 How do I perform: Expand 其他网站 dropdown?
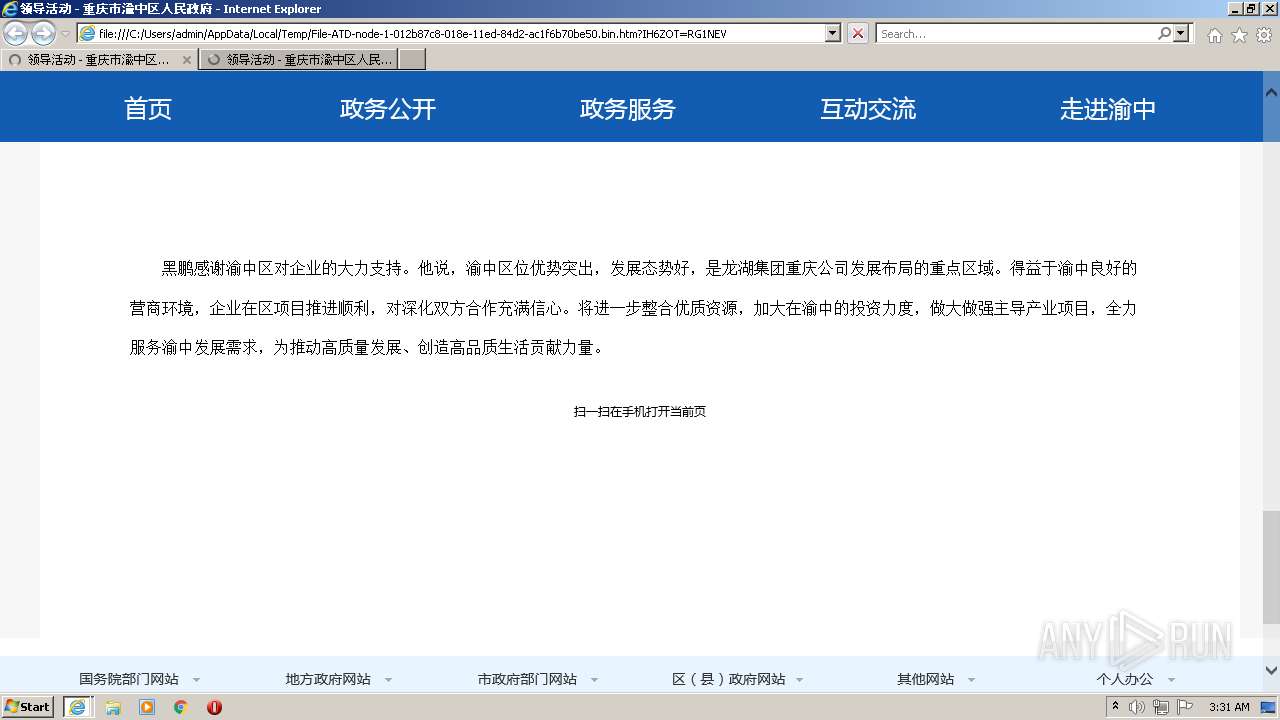[x=970, y=680]
